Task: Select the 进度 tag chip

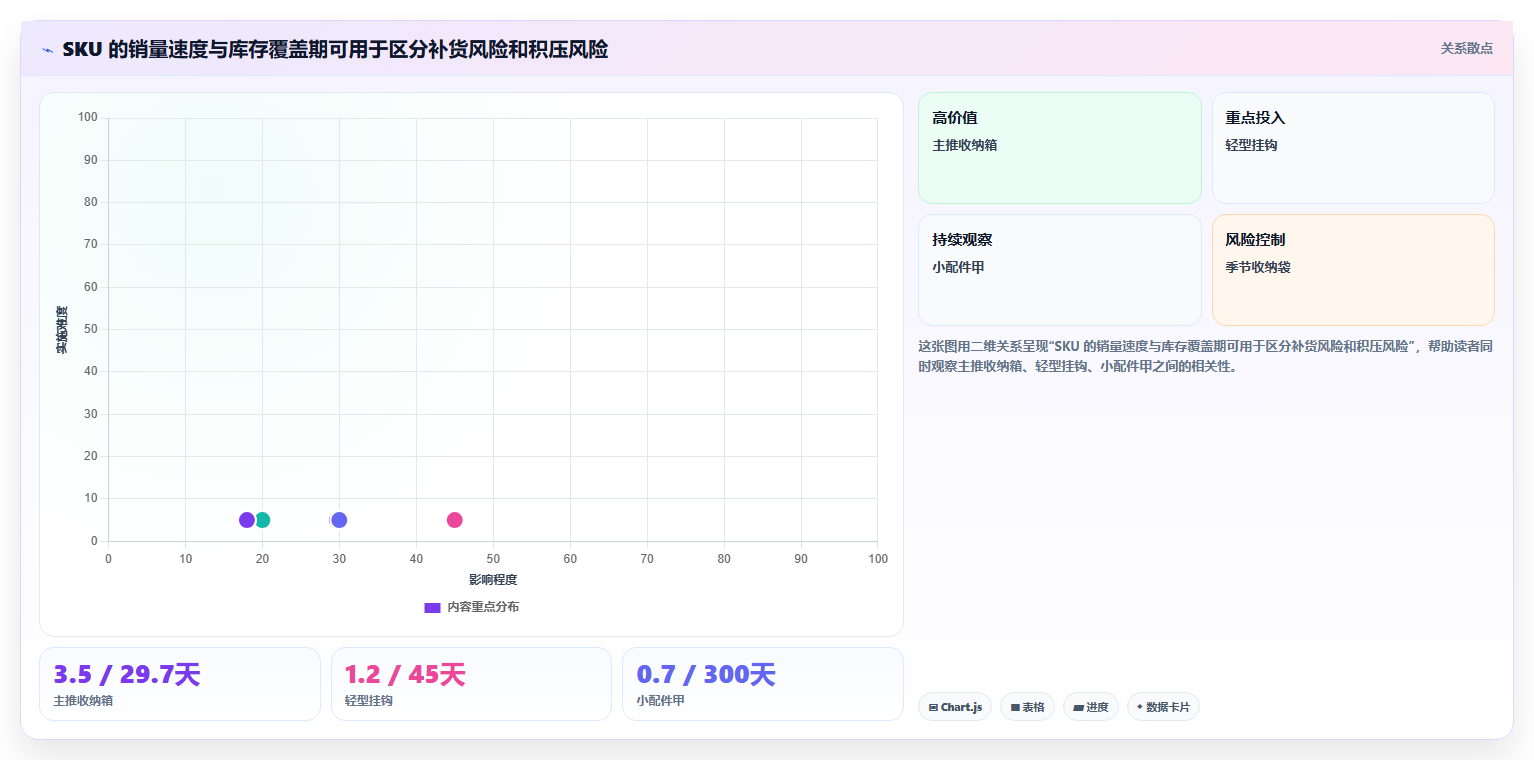Action: click(x=1091, y=707)
